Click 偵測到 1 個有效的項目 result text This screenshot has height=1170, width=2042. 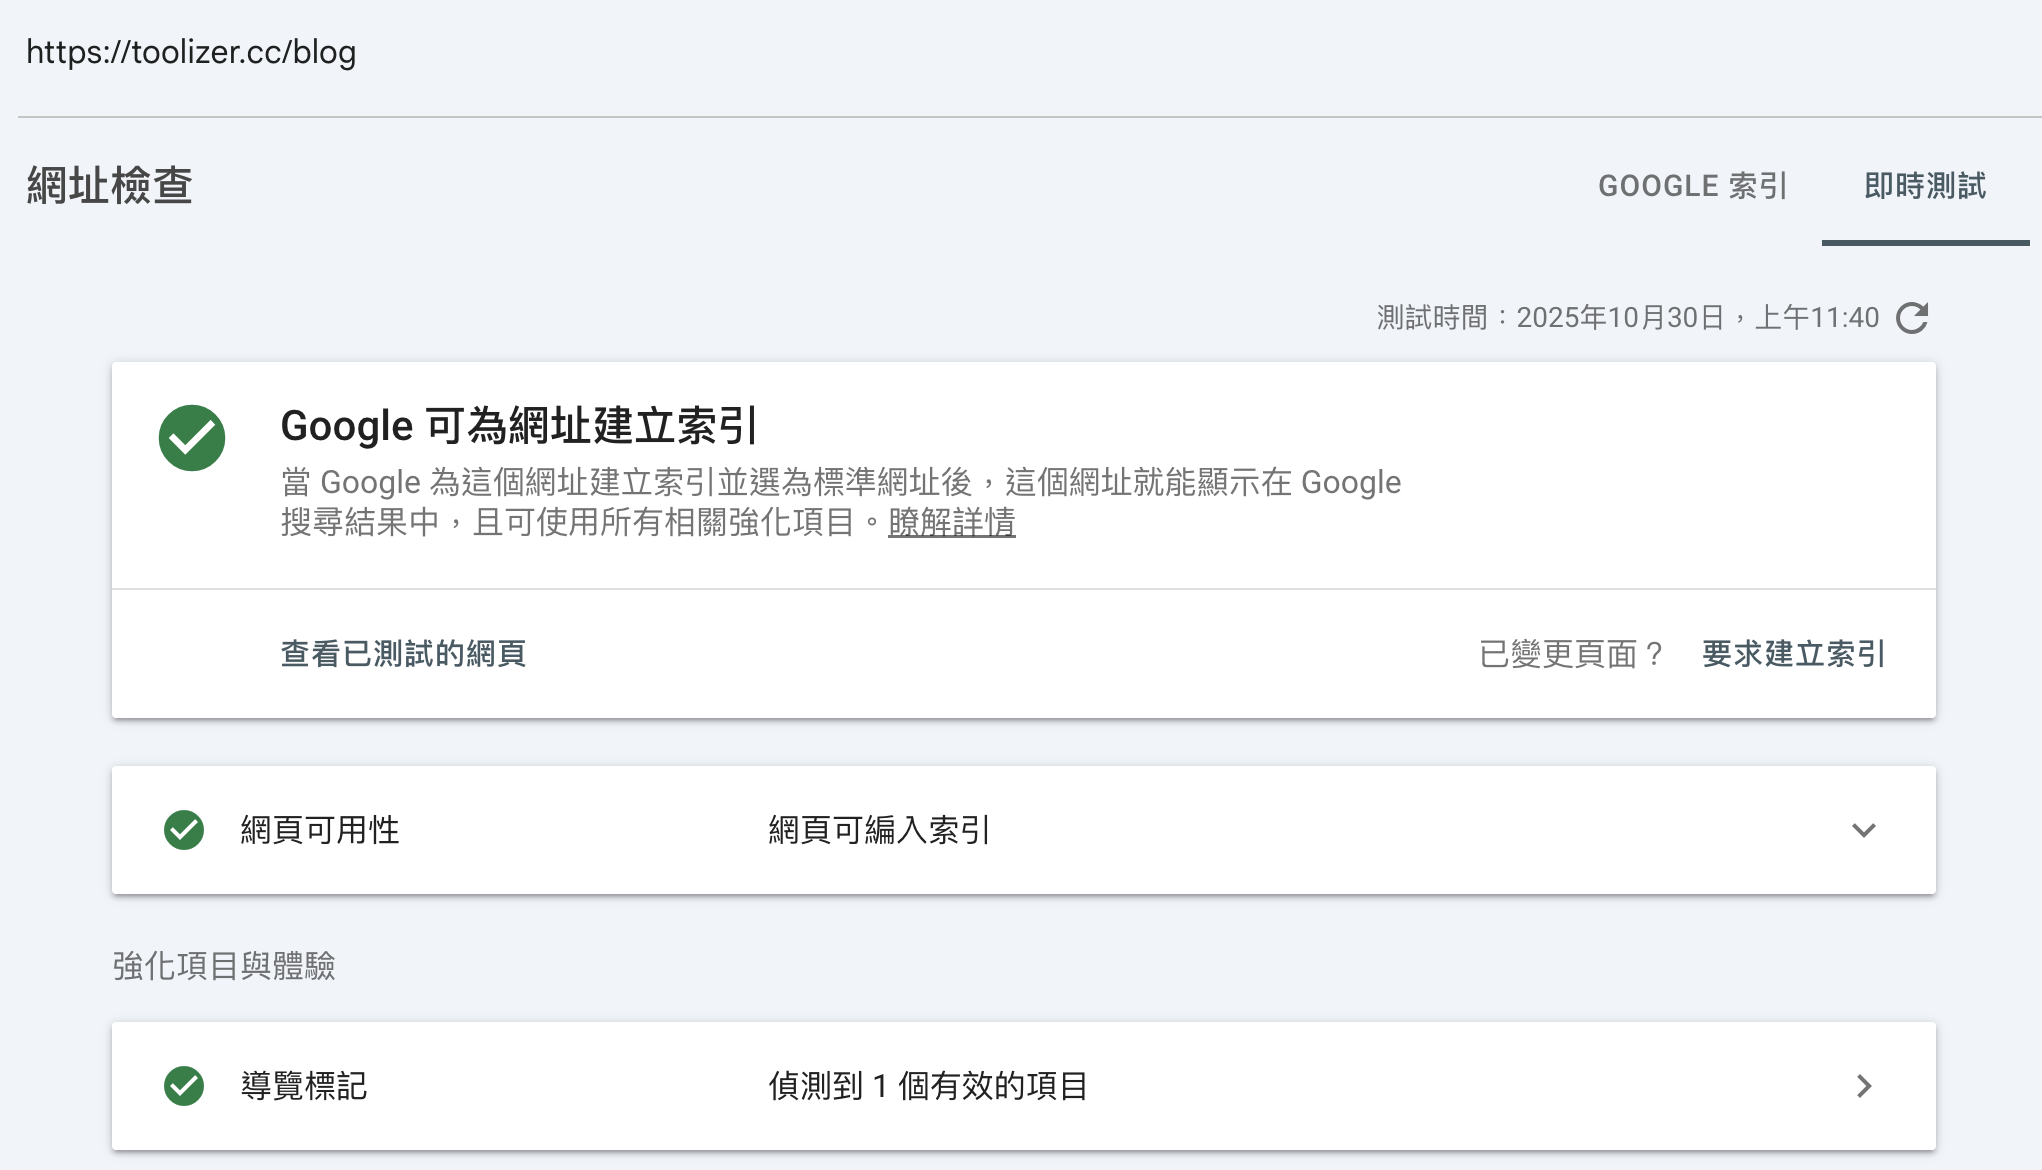coord(928,1086)
